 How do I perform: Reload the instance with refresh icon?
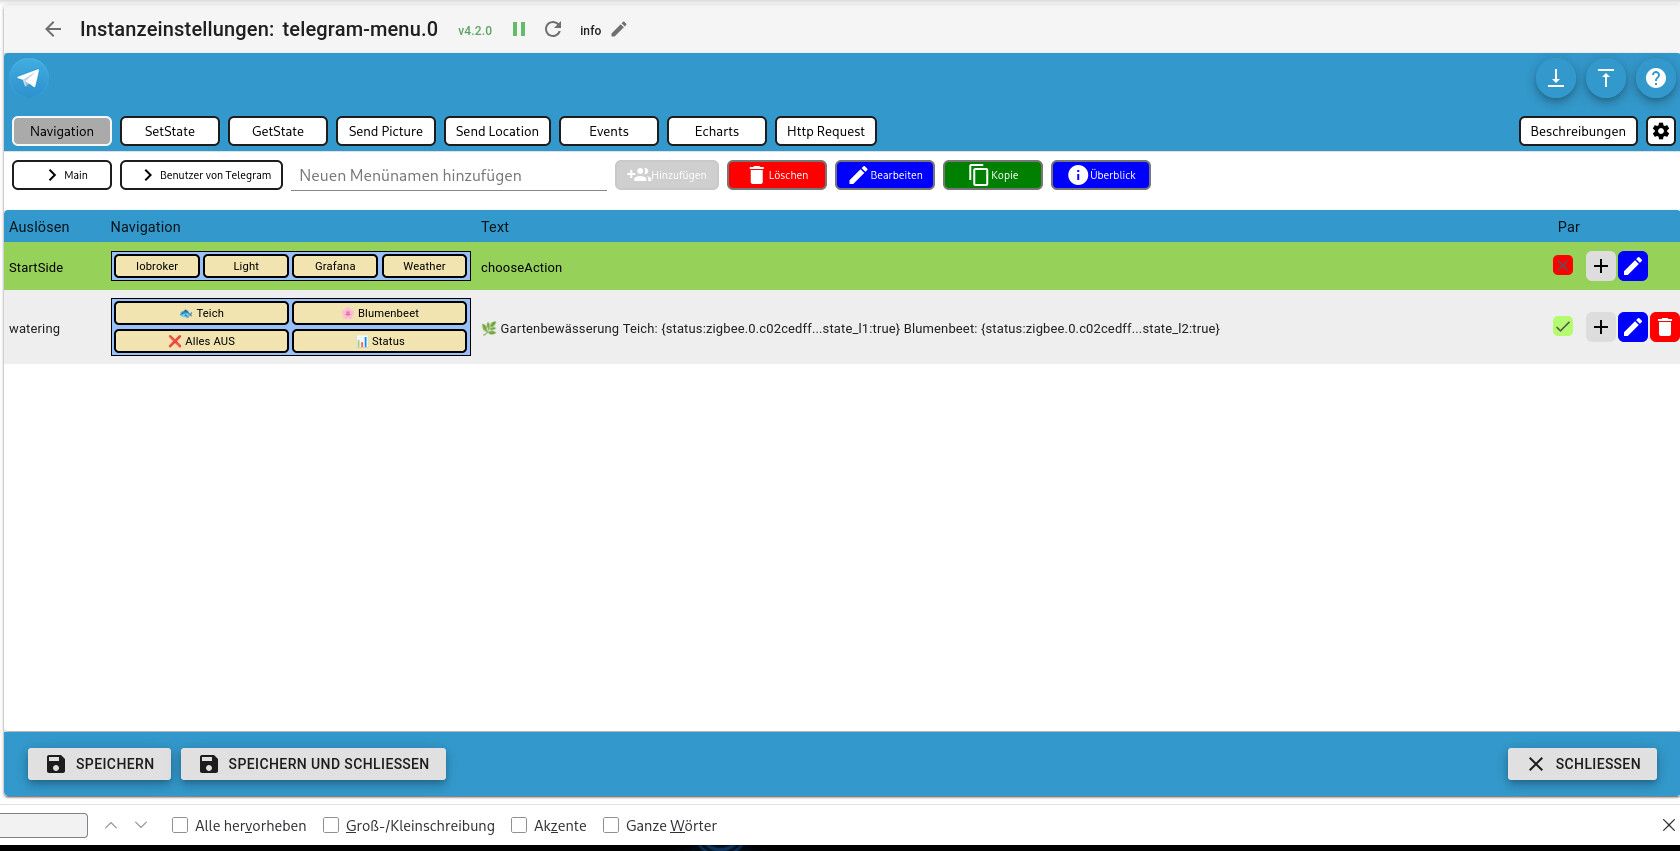coord(553,29)
